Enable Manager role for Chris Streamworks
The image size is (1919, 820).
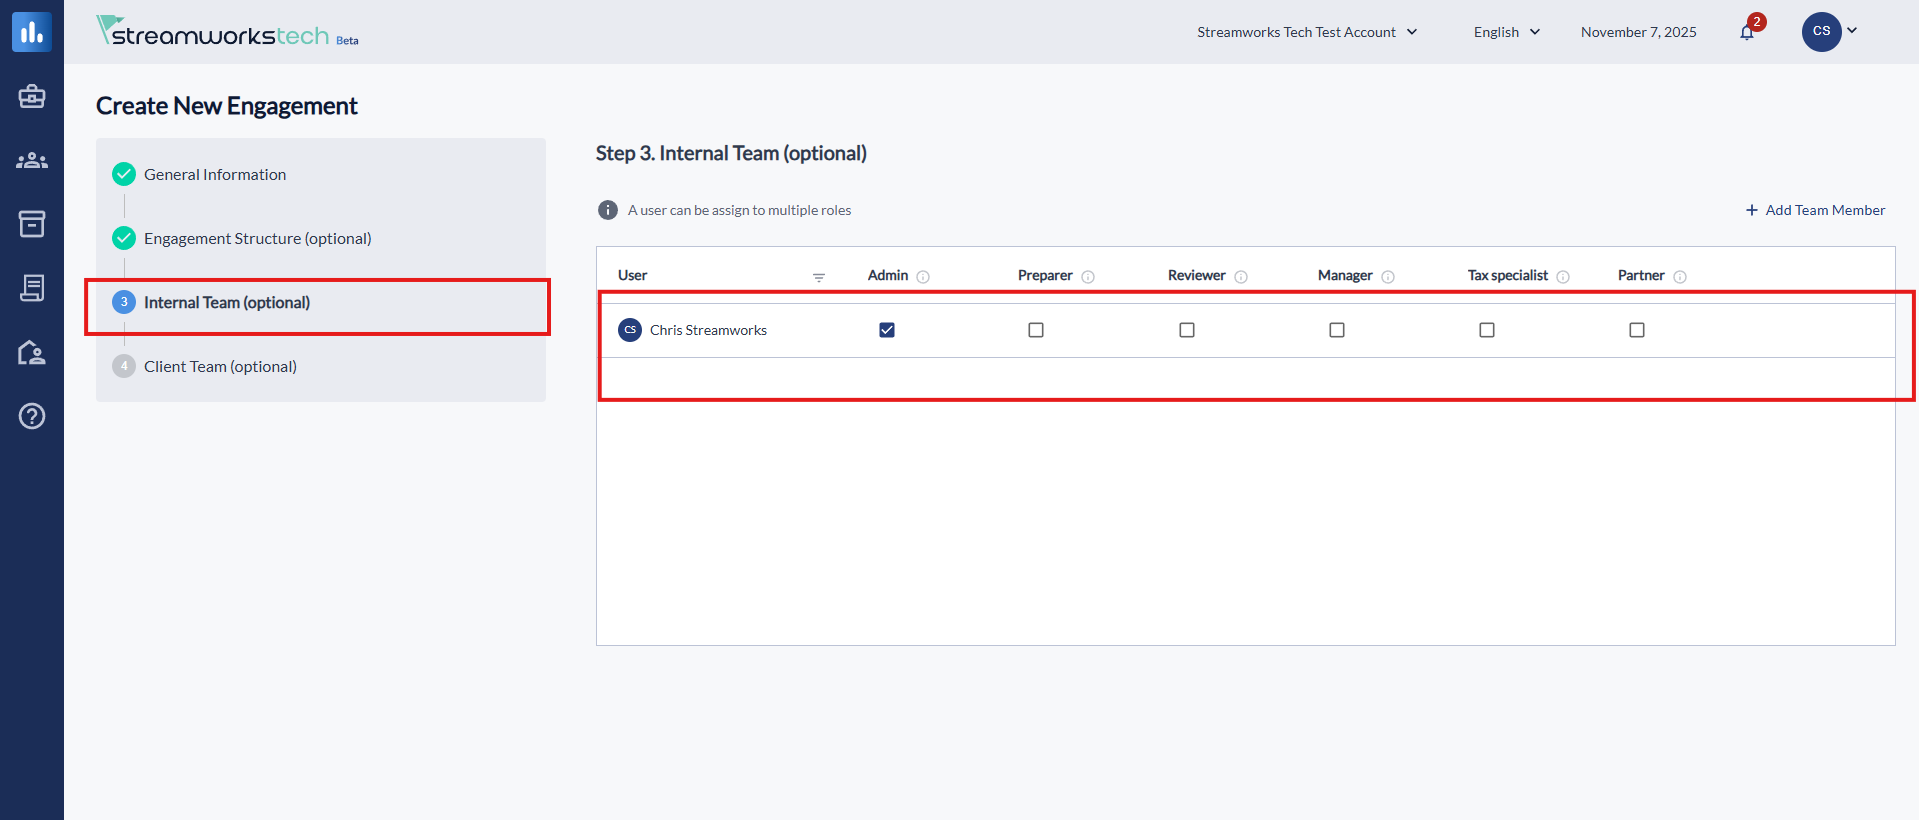[x=1337, y=330]
